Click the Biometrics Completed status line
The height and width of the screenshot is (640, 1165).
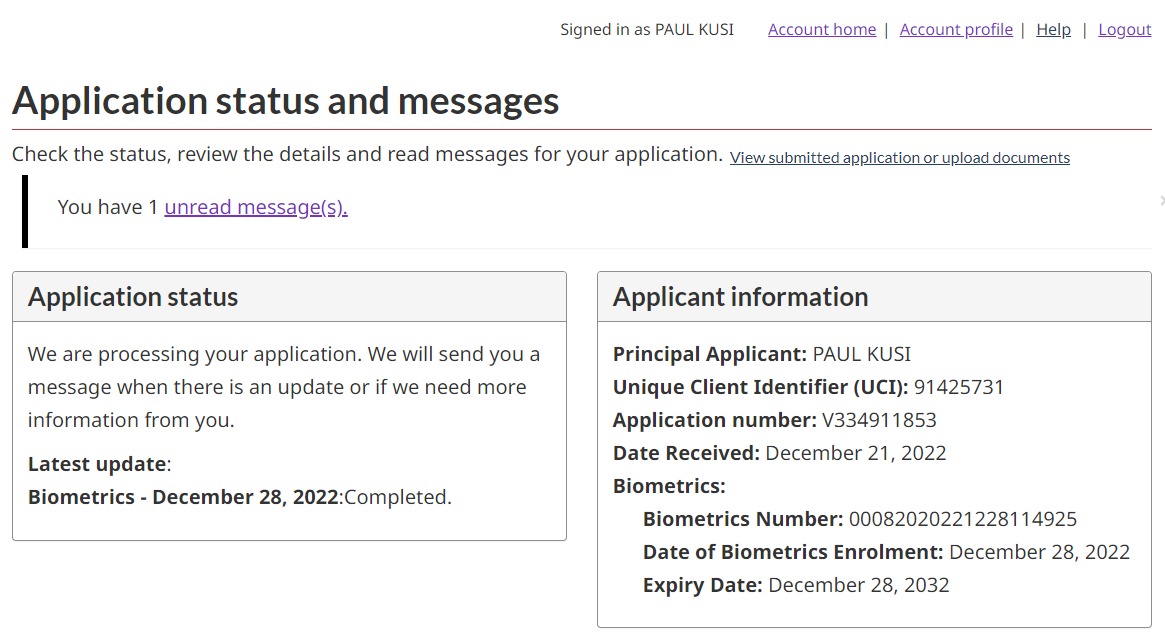[x=240, y=497]
